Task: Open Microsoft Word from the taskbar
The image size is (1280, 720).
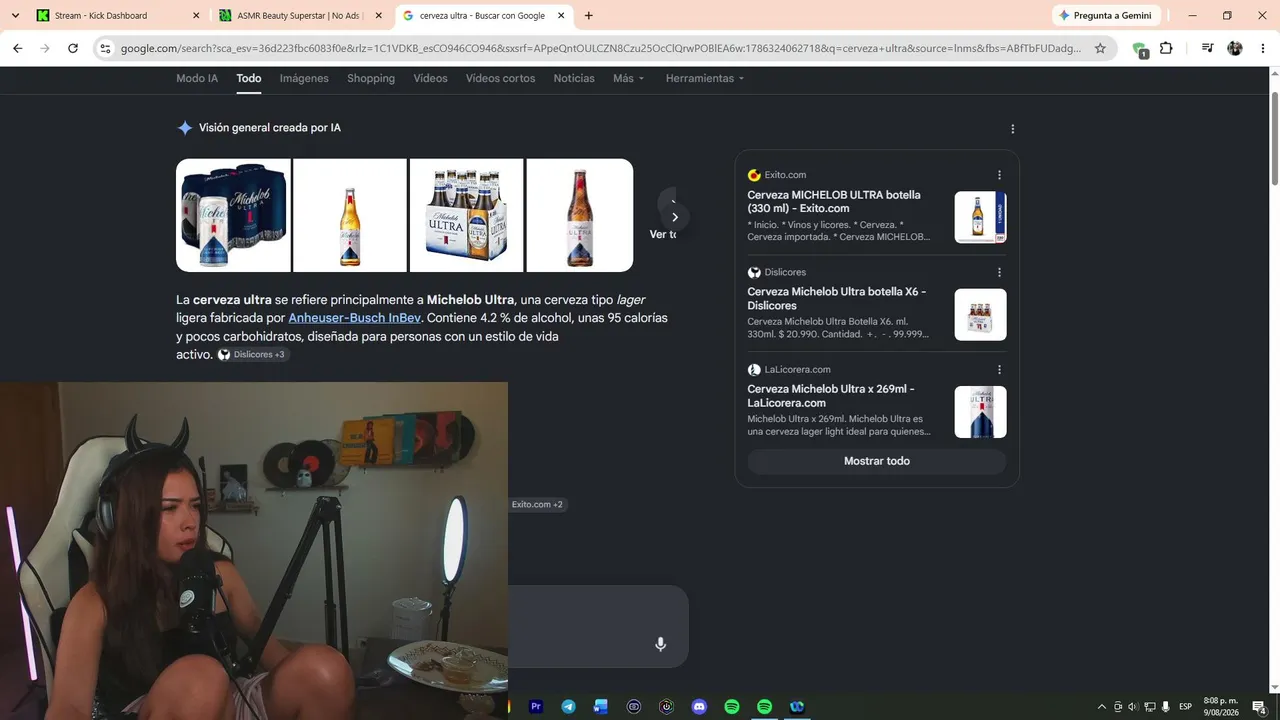Action: [601, 706]
